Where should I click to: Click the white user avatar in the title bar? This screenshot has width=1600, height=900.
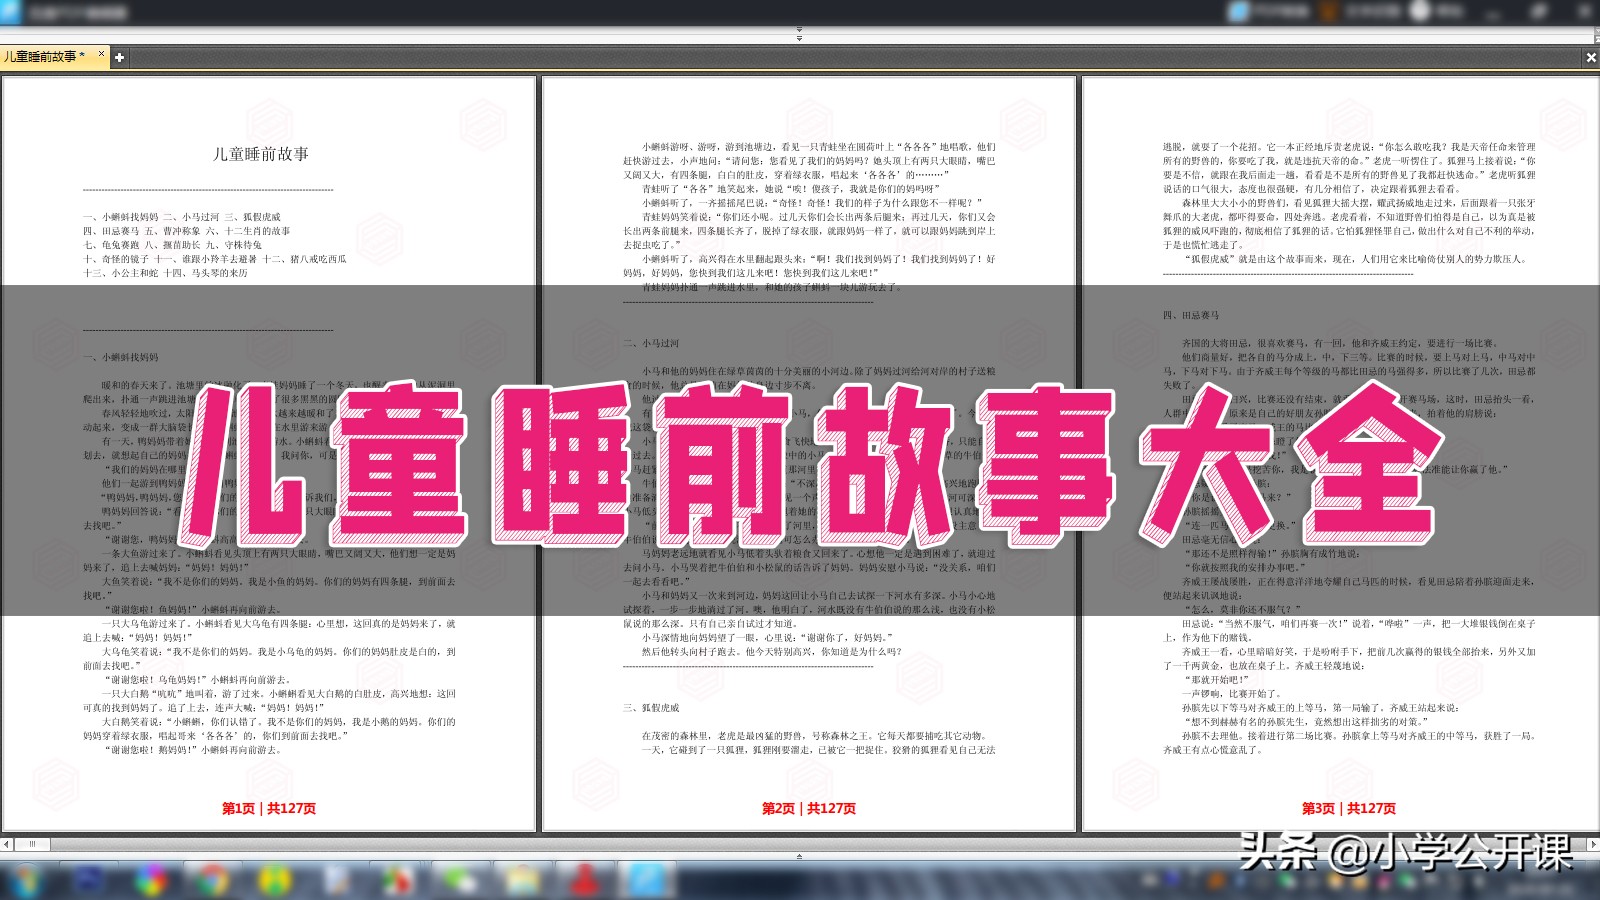[x=1417, y=12]
